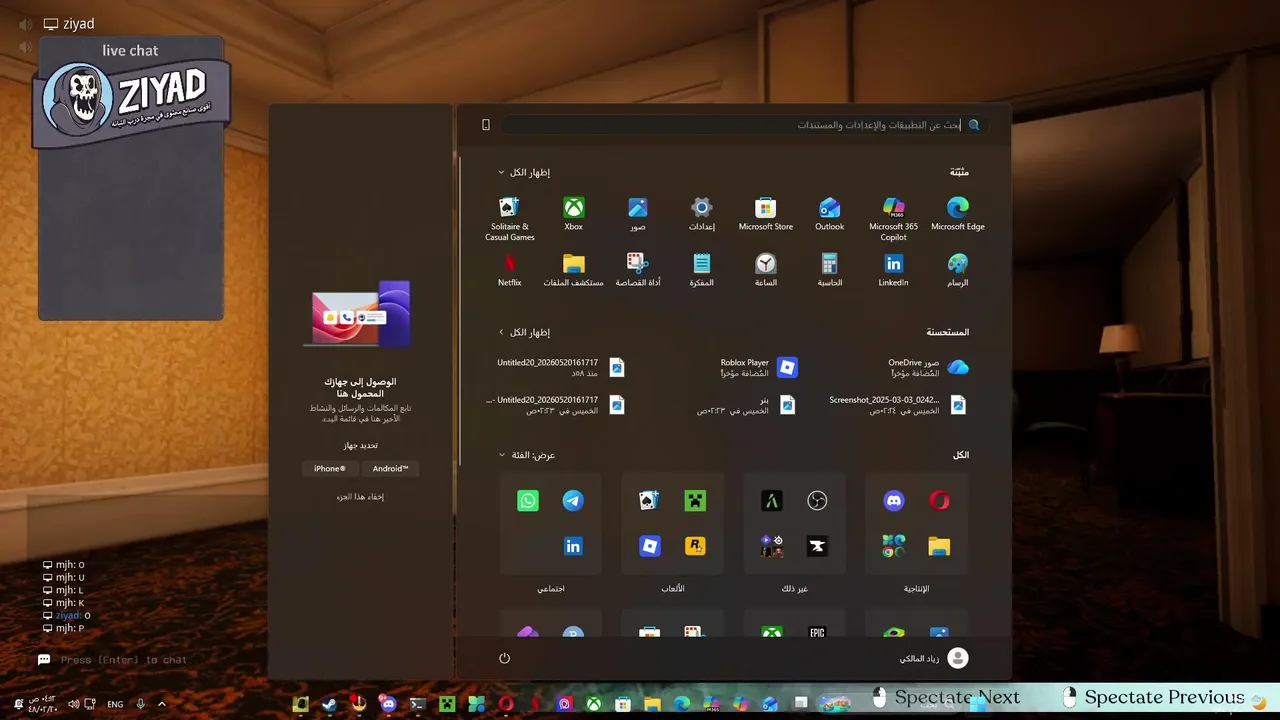
Task: Open the الإنتاجية category folder
Action: coord(916,524)
